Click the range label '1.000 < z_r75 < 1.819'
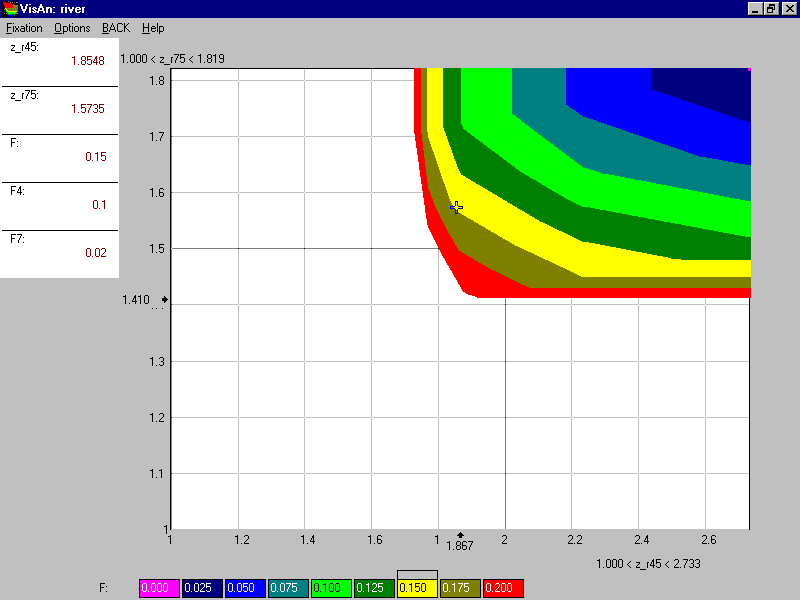 (172, 59)
